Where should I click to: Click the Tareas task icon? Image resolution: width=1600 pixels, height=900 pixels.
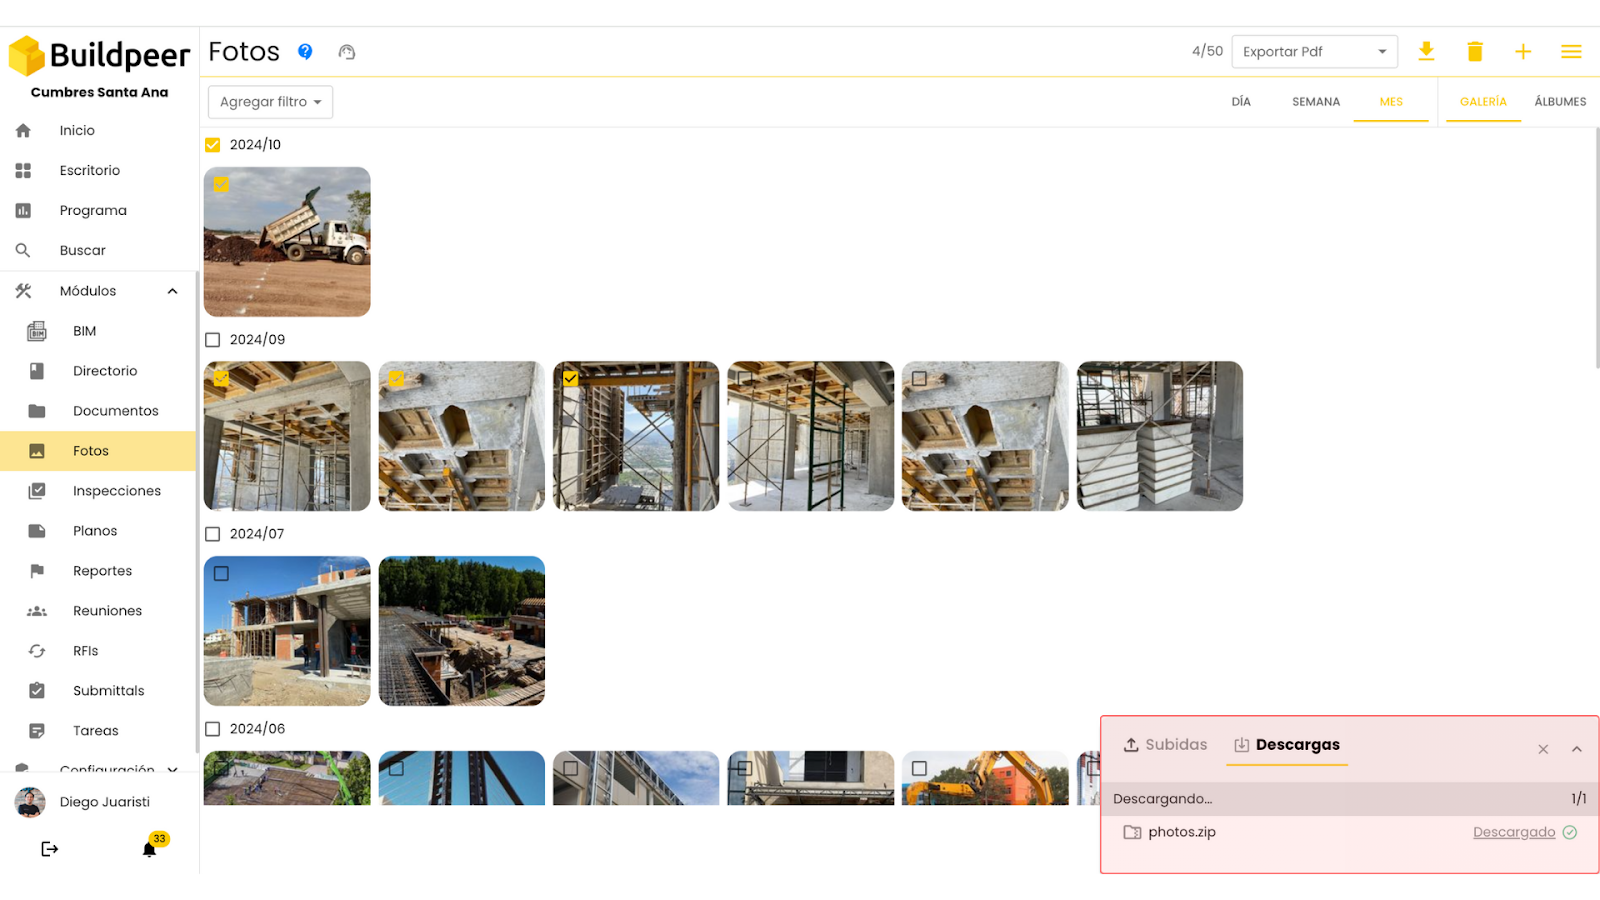point(37,731)
